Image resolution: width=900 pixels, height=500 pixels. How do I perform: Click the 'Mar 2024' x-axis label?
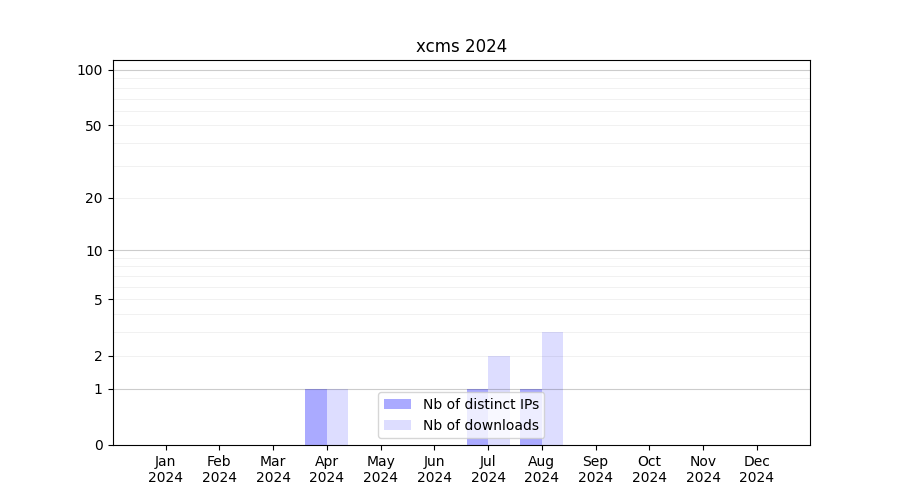(273, 469)
